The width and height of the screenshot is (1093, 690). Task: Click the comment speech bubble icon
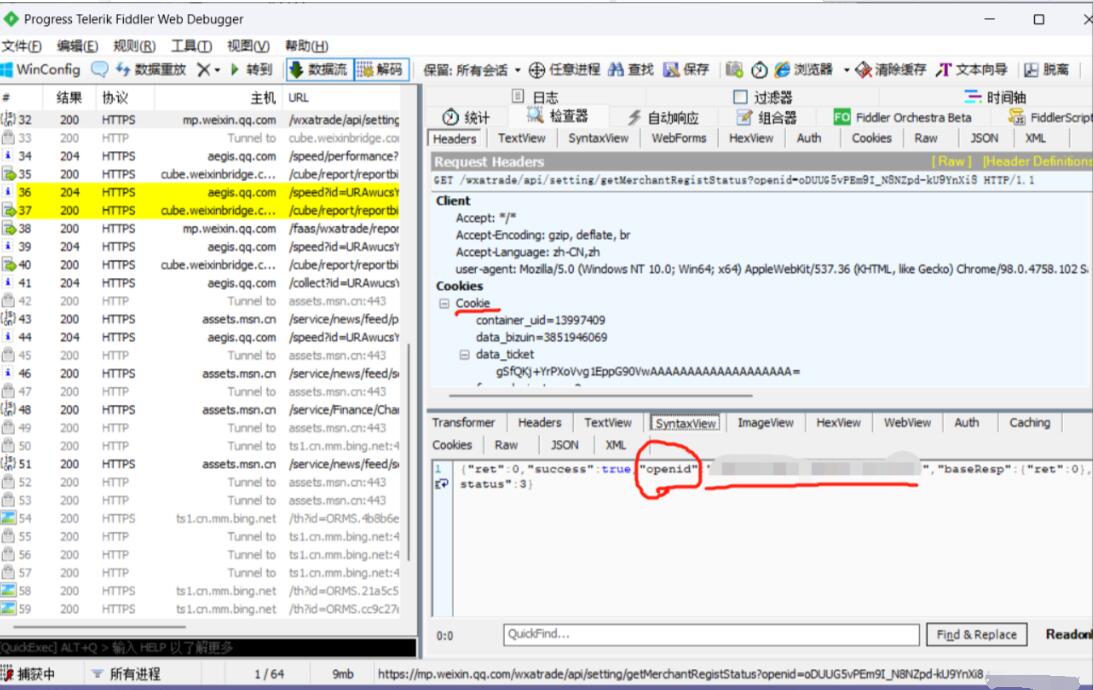pos(100,70)
